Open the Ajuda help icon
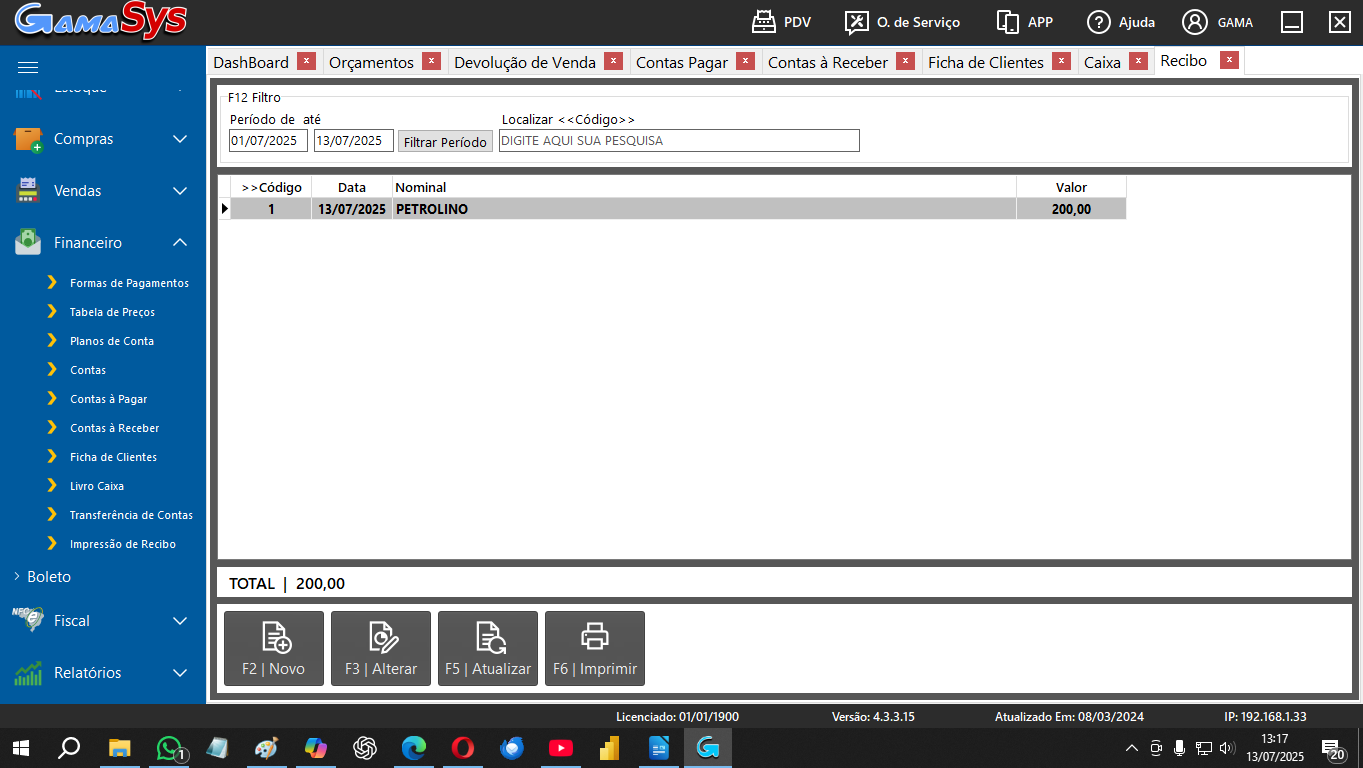 click(1099, 22)
